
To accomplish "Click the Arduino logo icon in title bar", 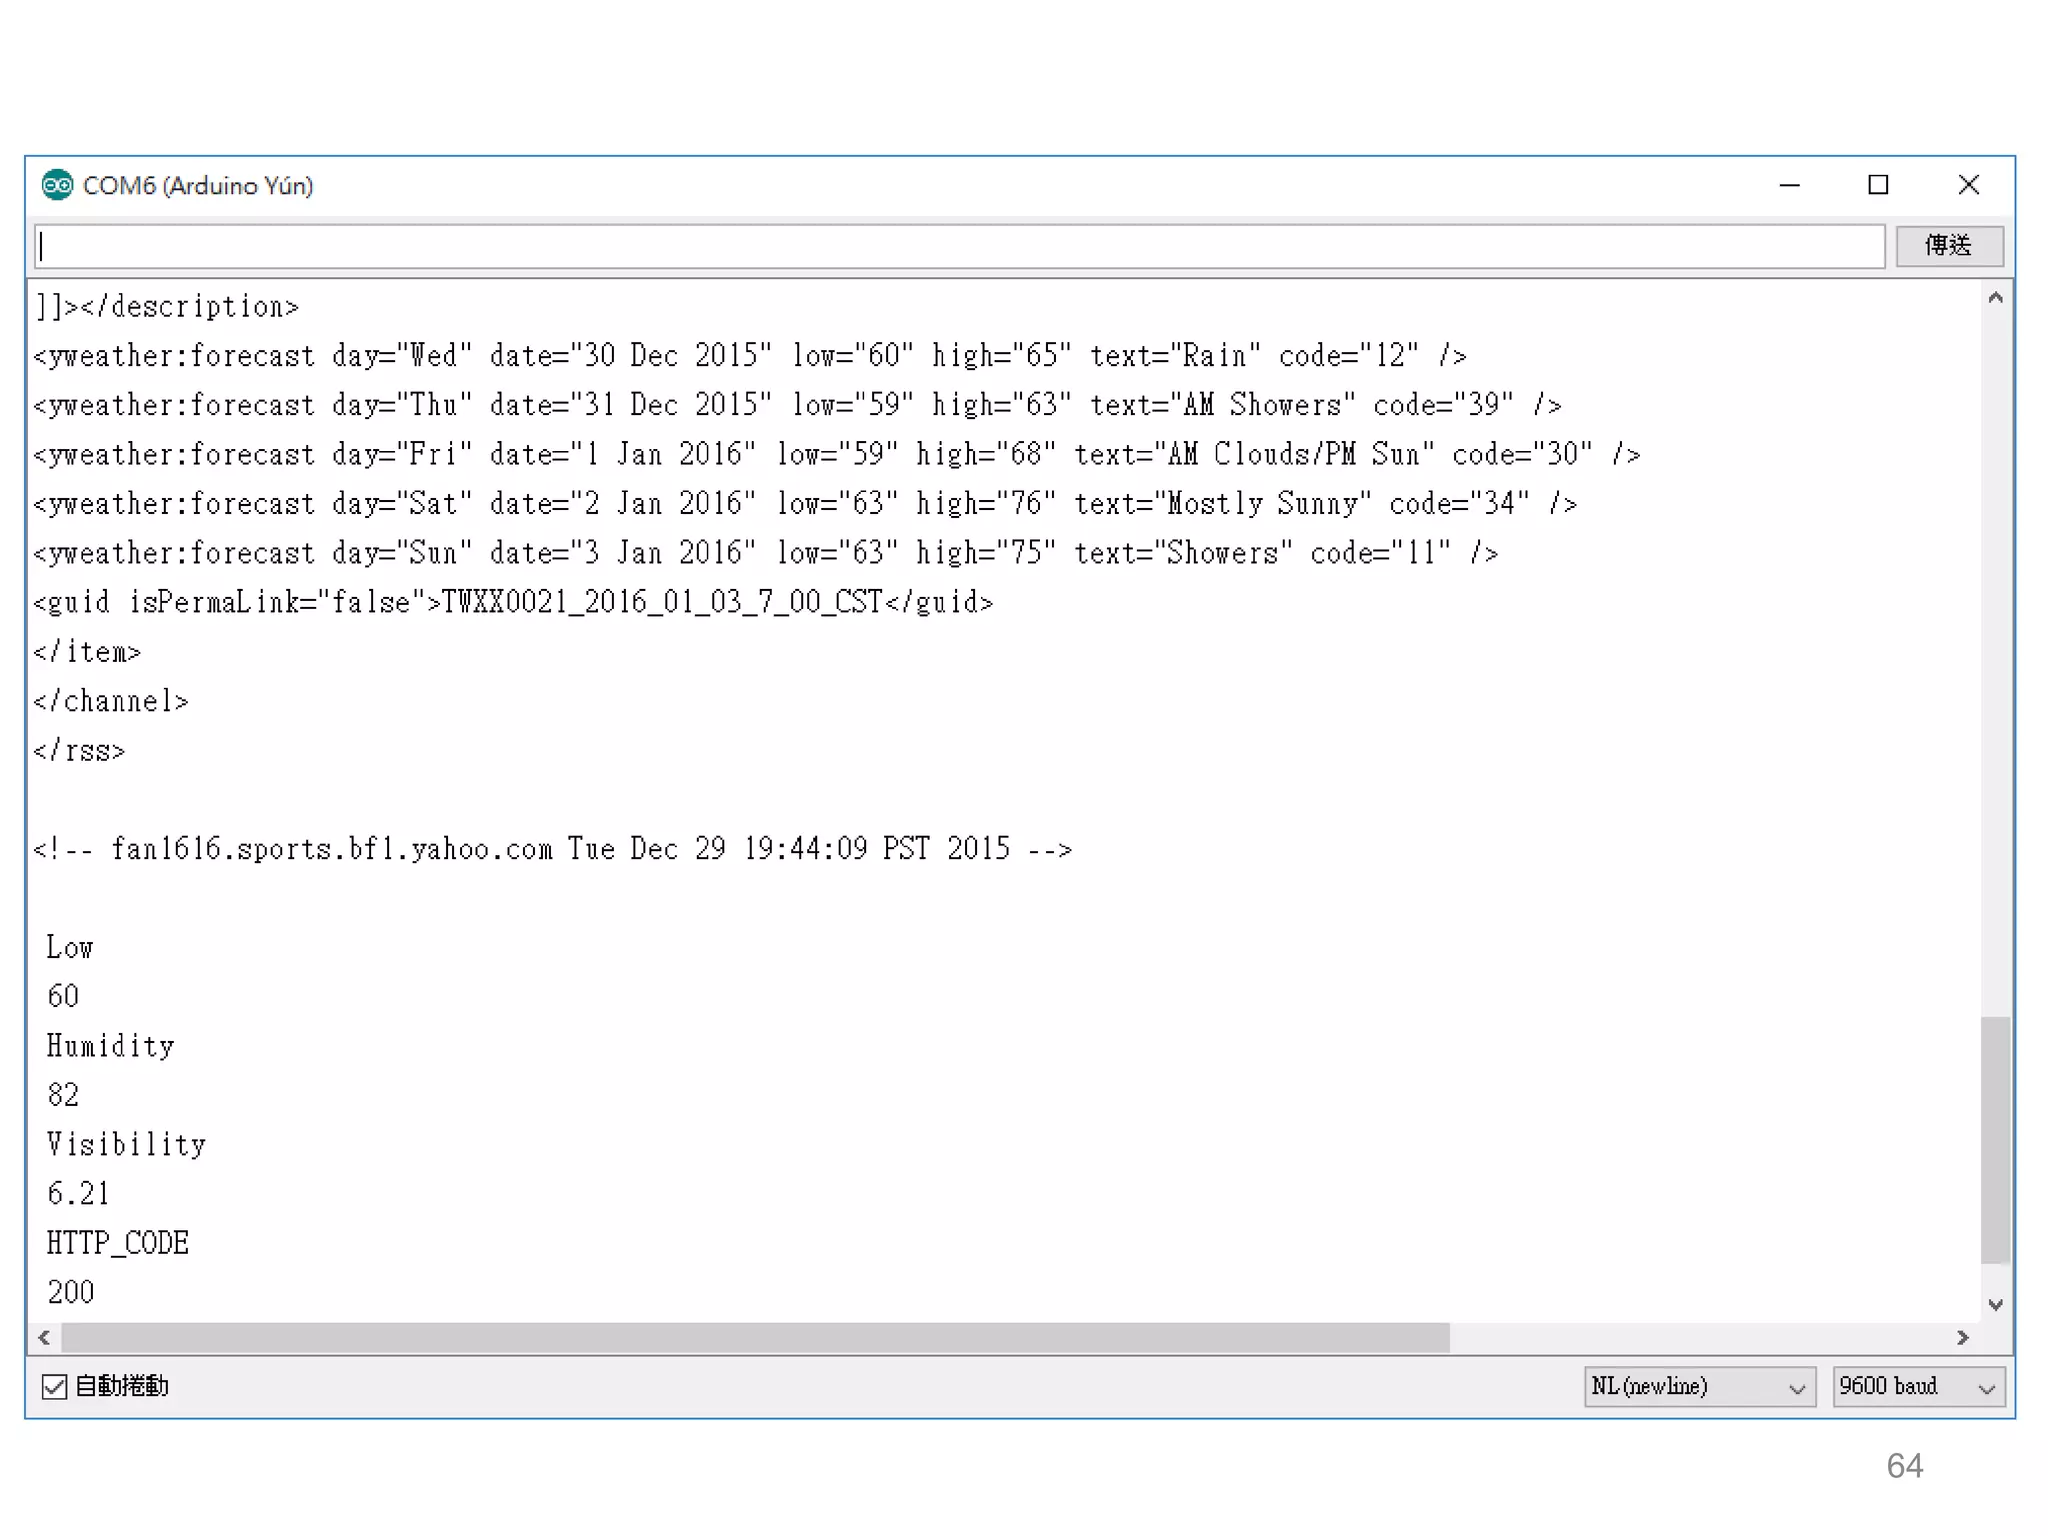I will point(57,185).
